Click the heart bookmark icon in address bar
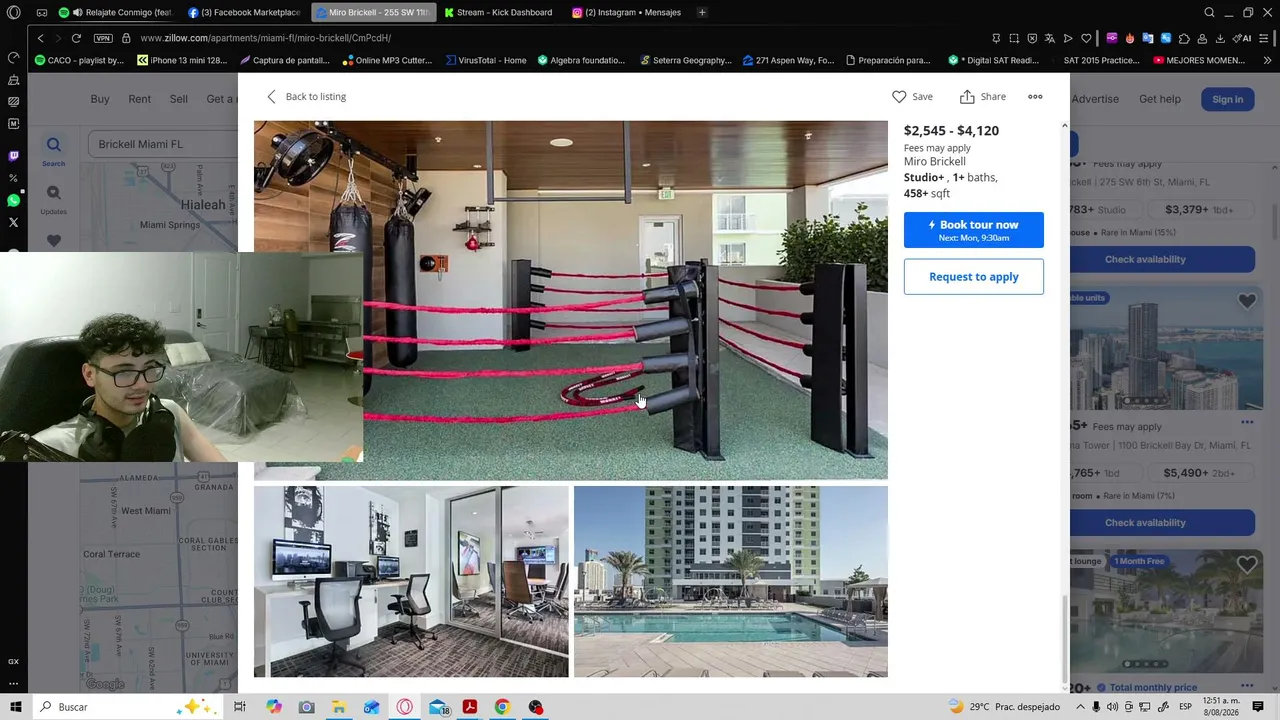 [x=1086, y=38]
